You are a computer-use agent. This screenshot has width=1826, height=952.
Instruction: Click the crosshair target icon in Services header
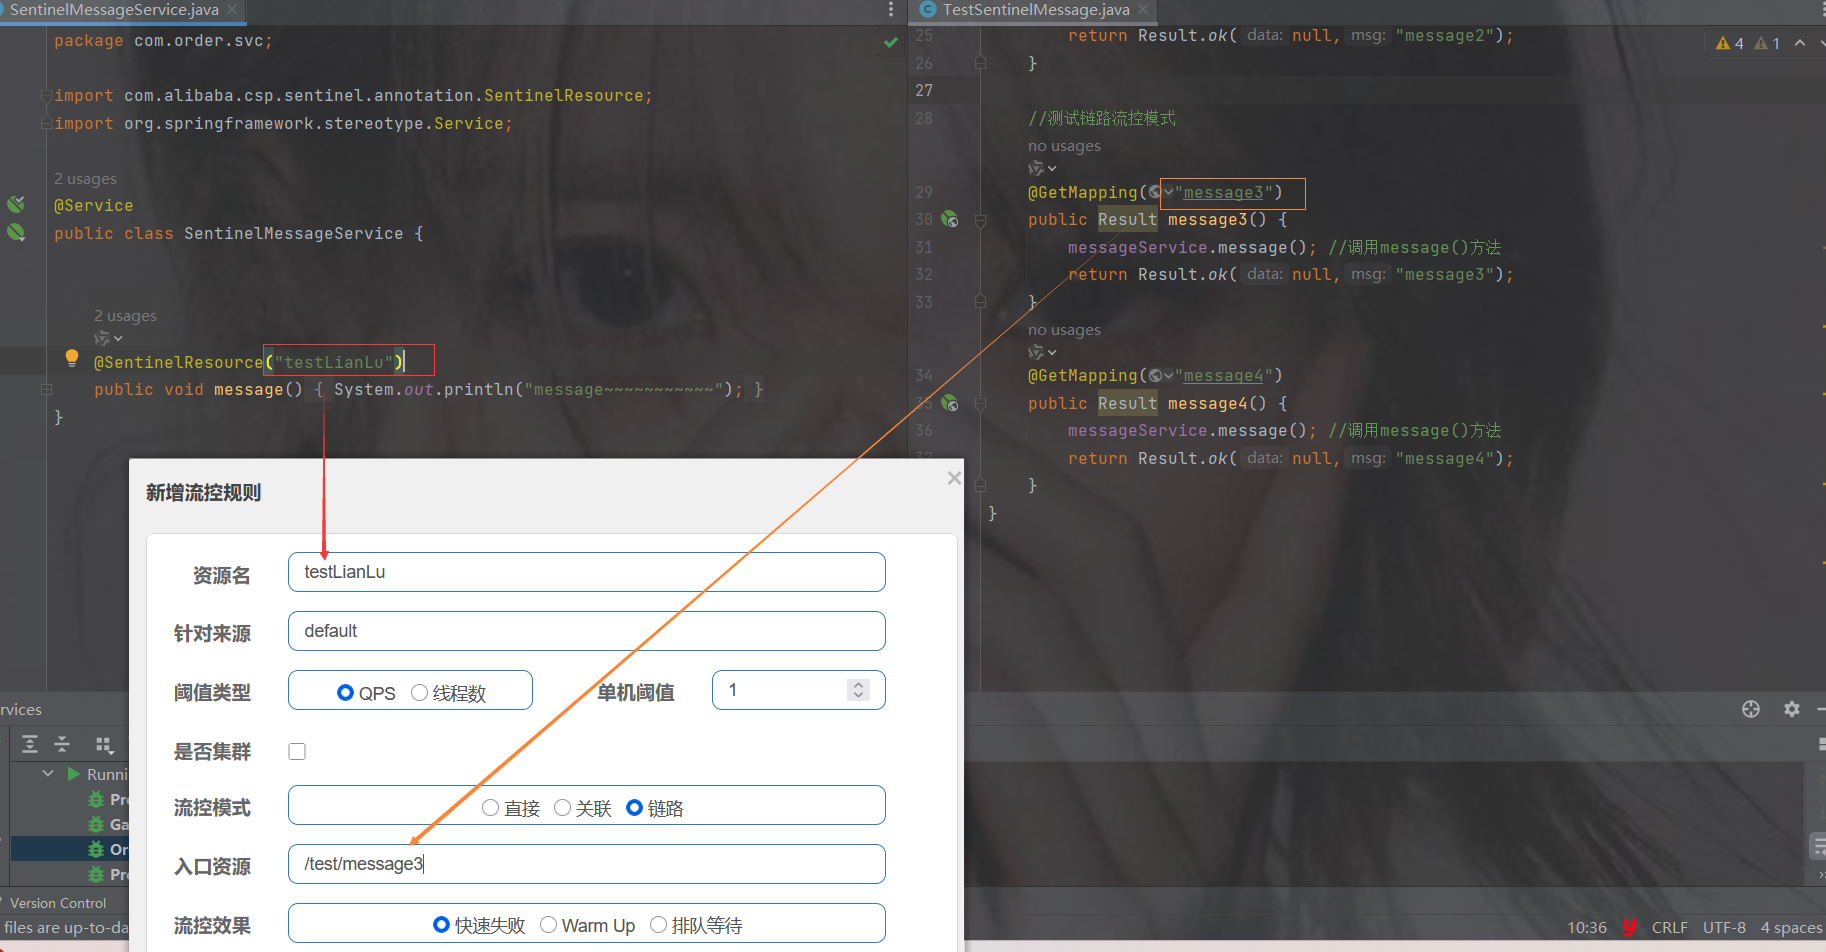pyautogui.click(x=1751, y=709)
